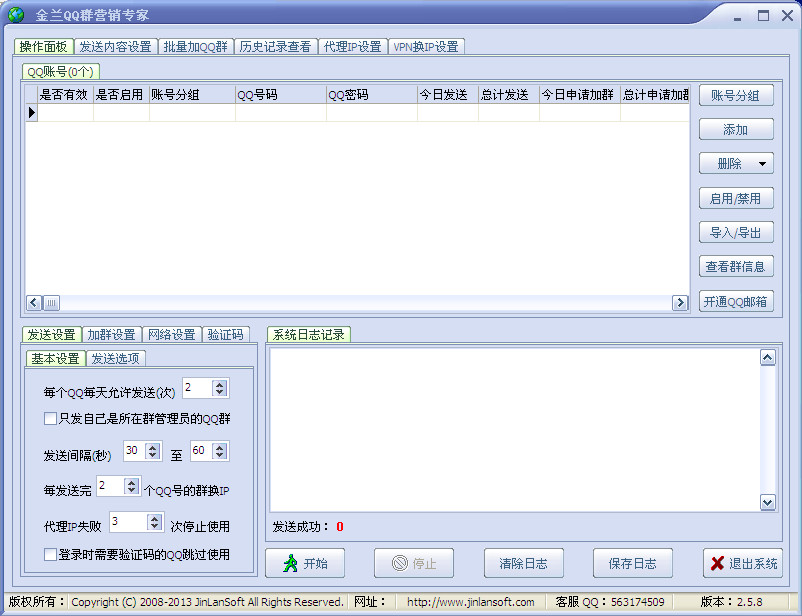Click the log panel scroll up arrow
This screenshot has height=616, width=802.
[x=768, y=358]
